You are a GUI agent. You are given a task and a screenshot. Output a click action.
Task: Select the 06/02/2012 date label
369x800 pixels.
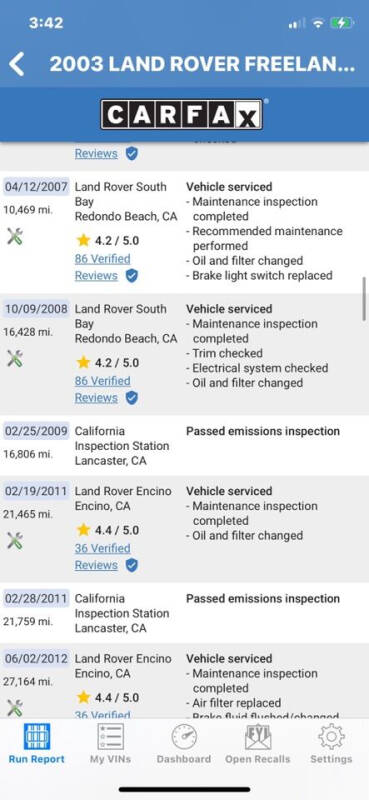36,659
